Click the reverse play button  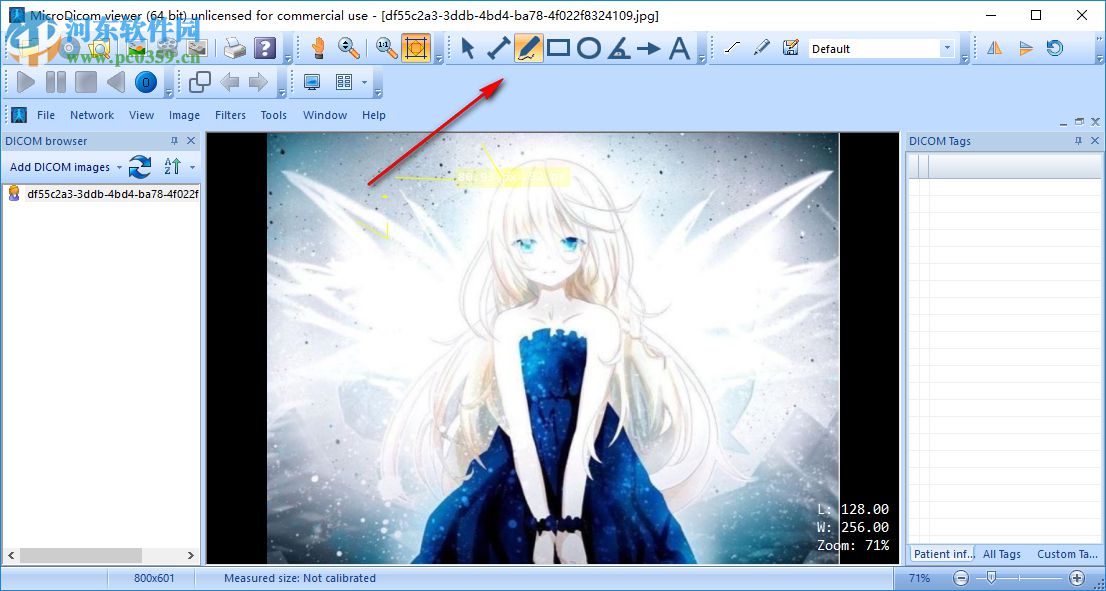116,83
